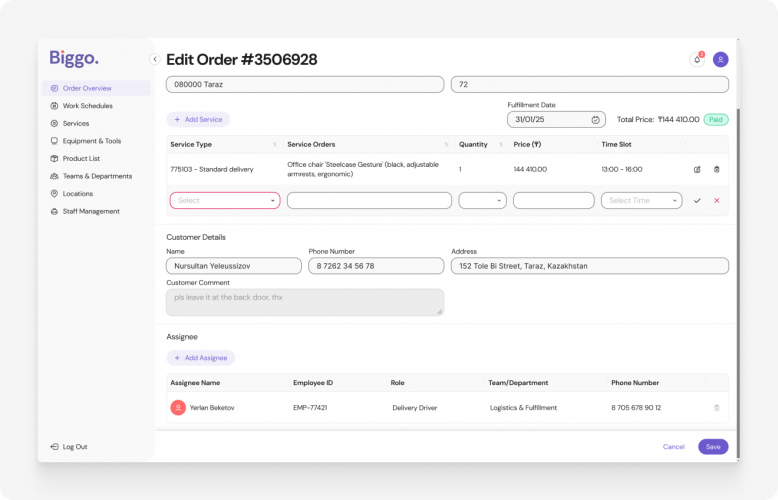Screen dimensions: 778x500
Task: Sort by Service Orders column
Action: [446, 144]
